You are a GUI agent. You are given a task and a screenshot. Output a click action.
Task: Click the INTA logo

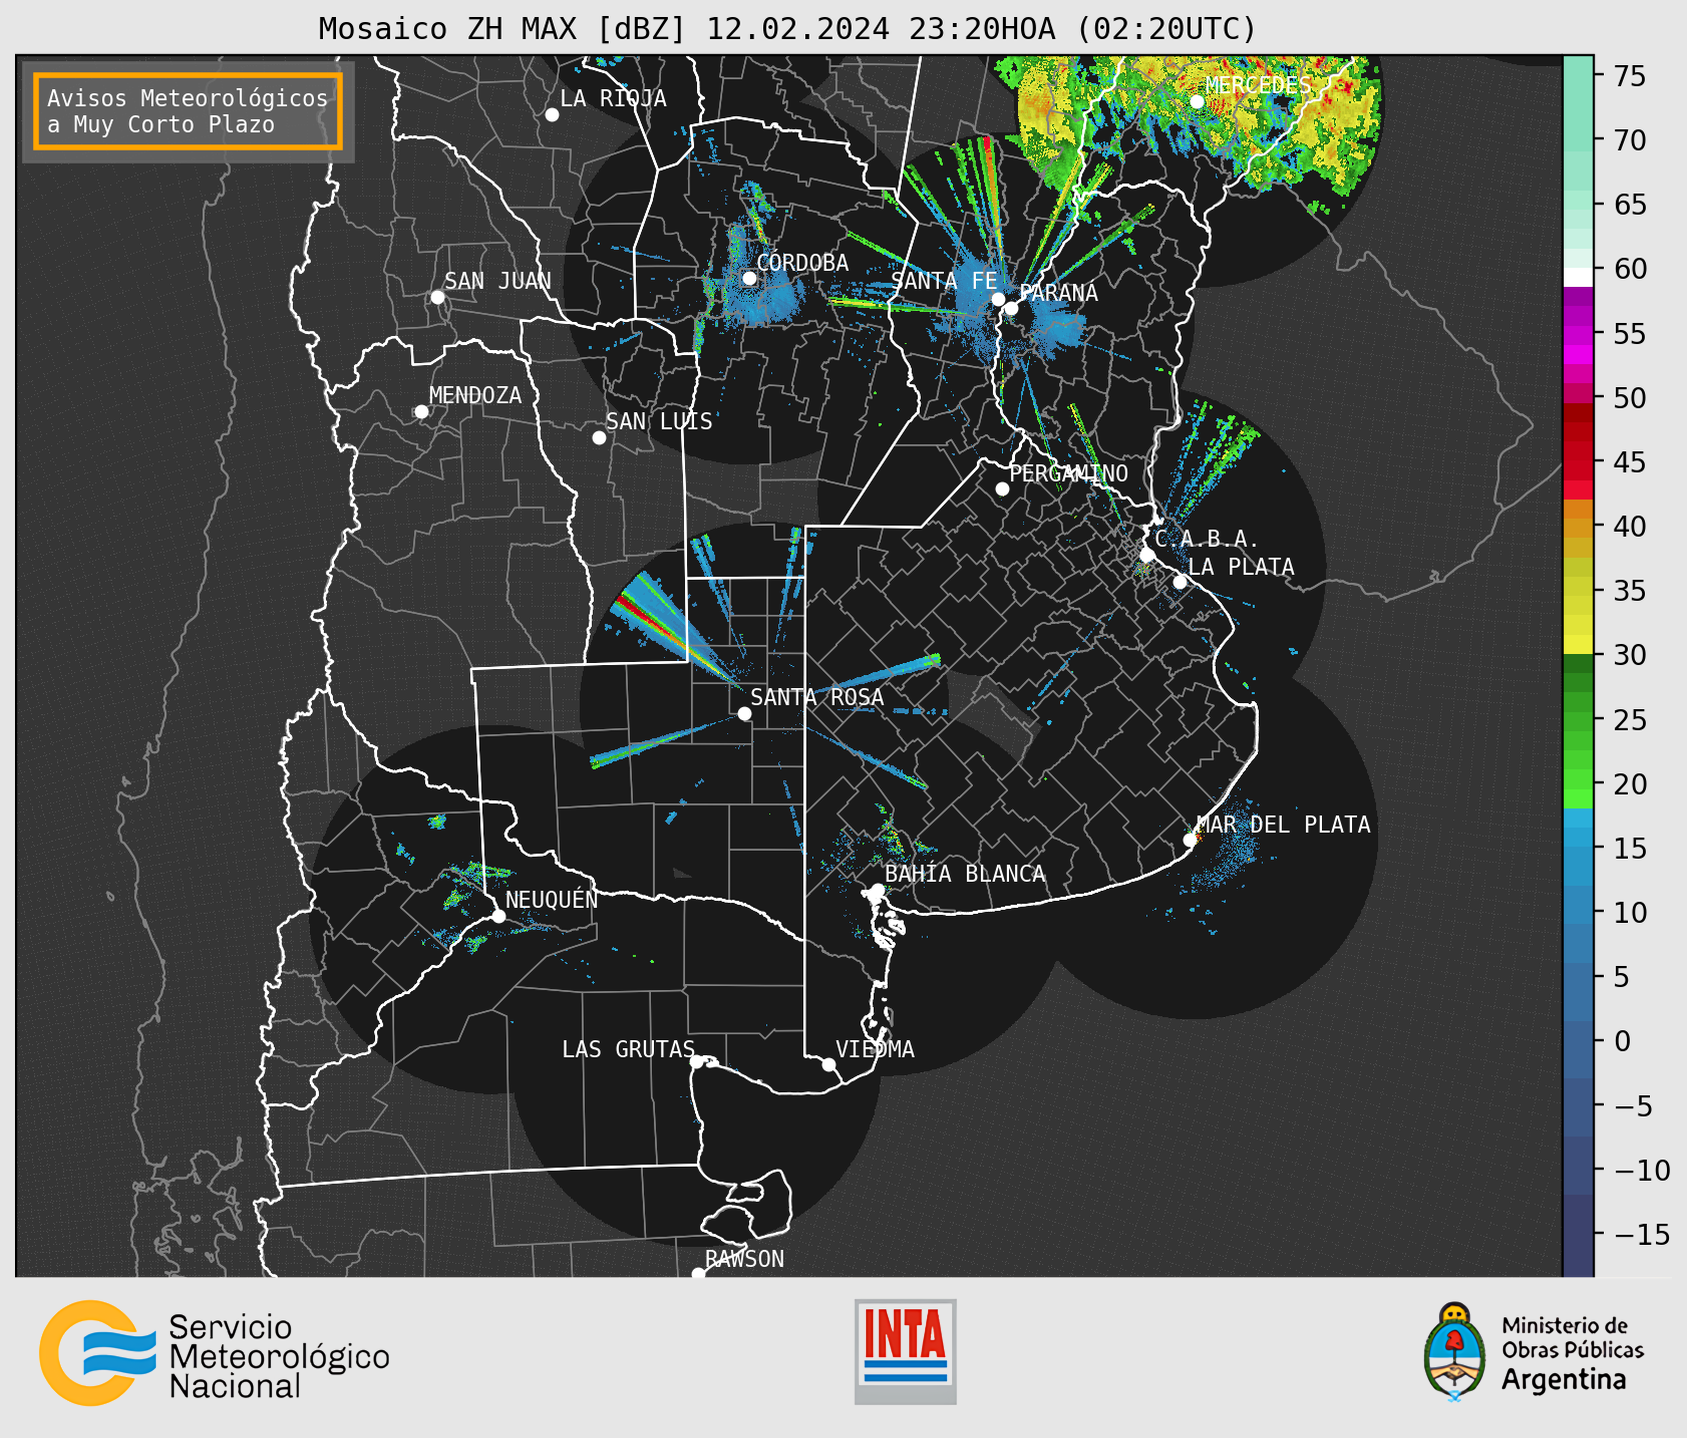905,1351
